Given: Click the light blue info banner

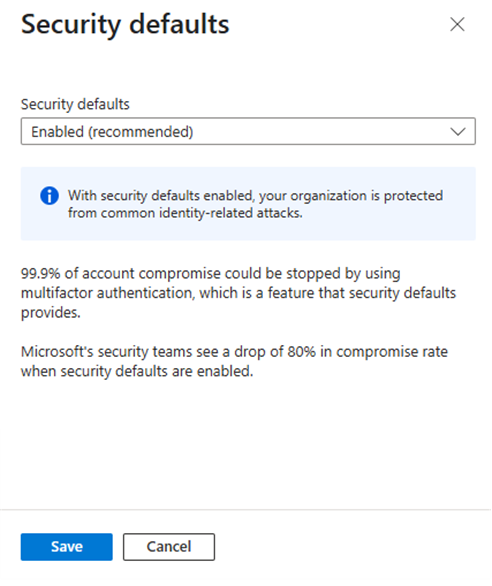Looking at the screenshot, I should coord(248,204).
